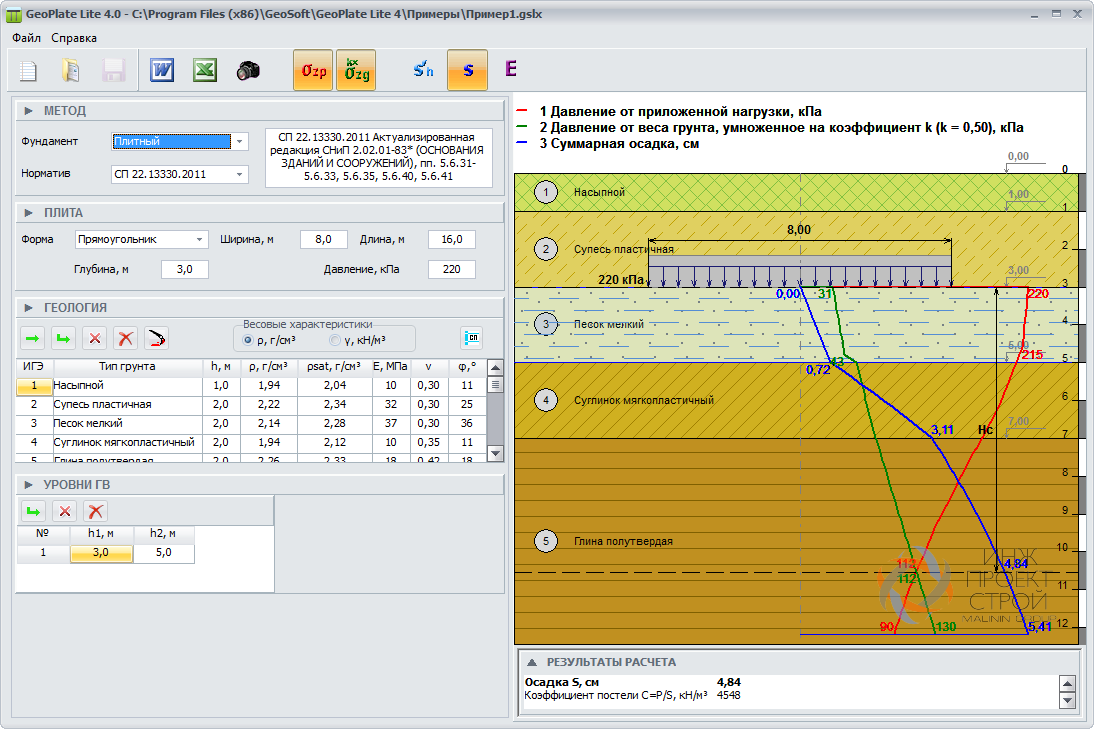This screenshot has height=729, width=1094.
Task: Add a soil layer with the green arrow
Action: point(33,339)
